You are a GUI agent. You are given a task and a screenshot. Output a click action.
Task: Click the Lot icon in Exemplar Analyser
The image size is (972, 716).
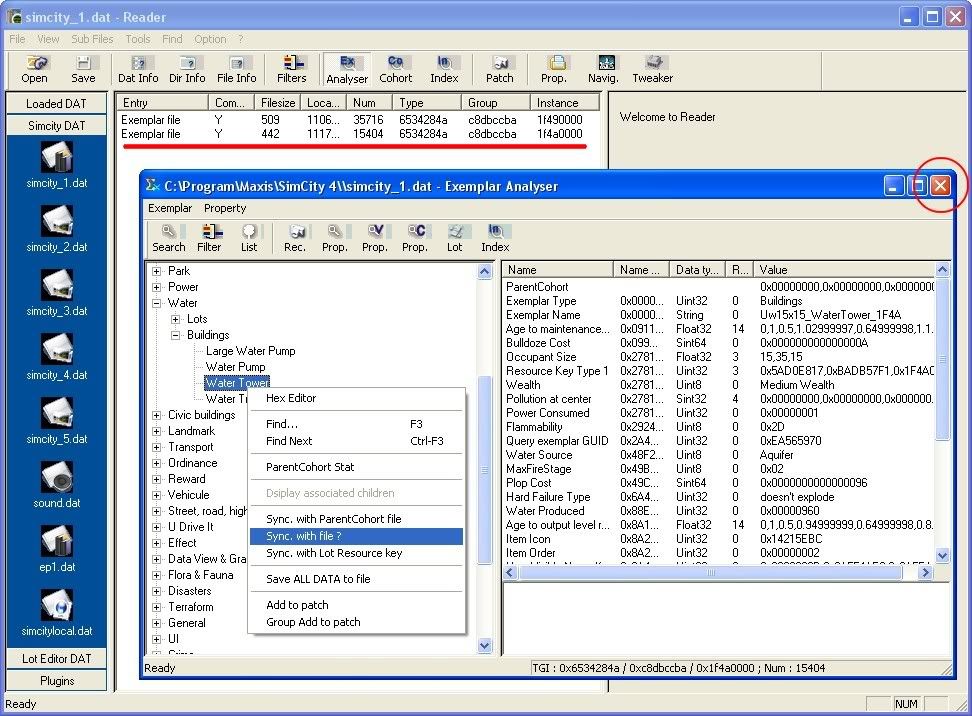click(455, 237)
